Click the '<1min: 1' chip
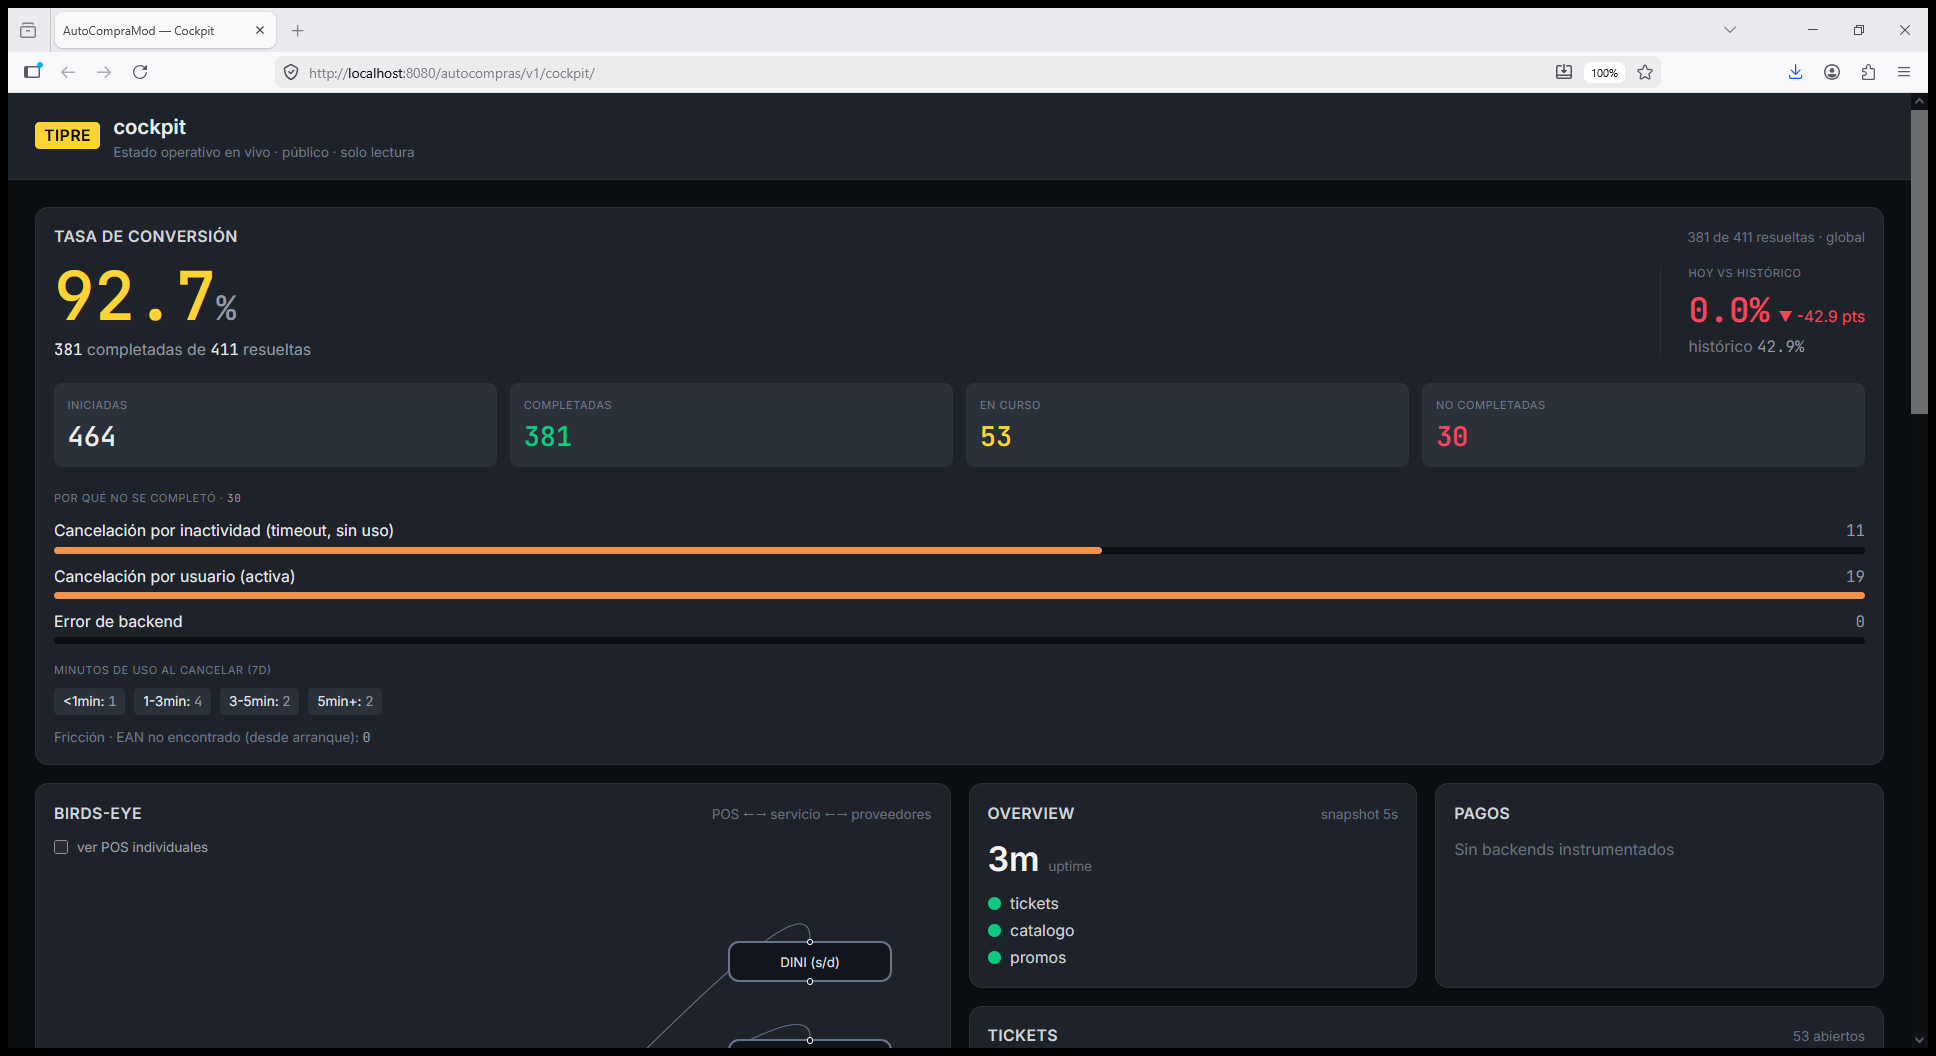The height and width of the screenshot is (1056, 1936). click(x=89, y=701)
